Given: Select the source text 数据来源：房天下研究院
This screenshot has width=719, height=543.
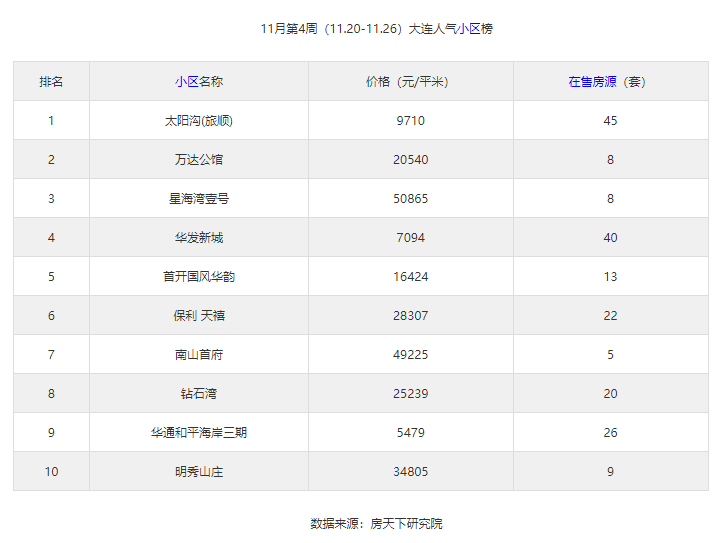Looking at the screenshot, I should tap(376, 523).
